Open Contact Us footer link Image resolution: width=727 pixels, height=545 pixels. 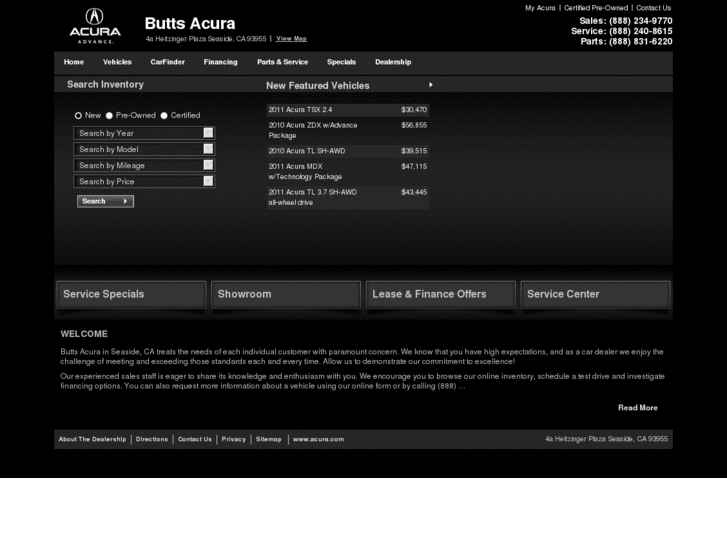tap(195, 439)
